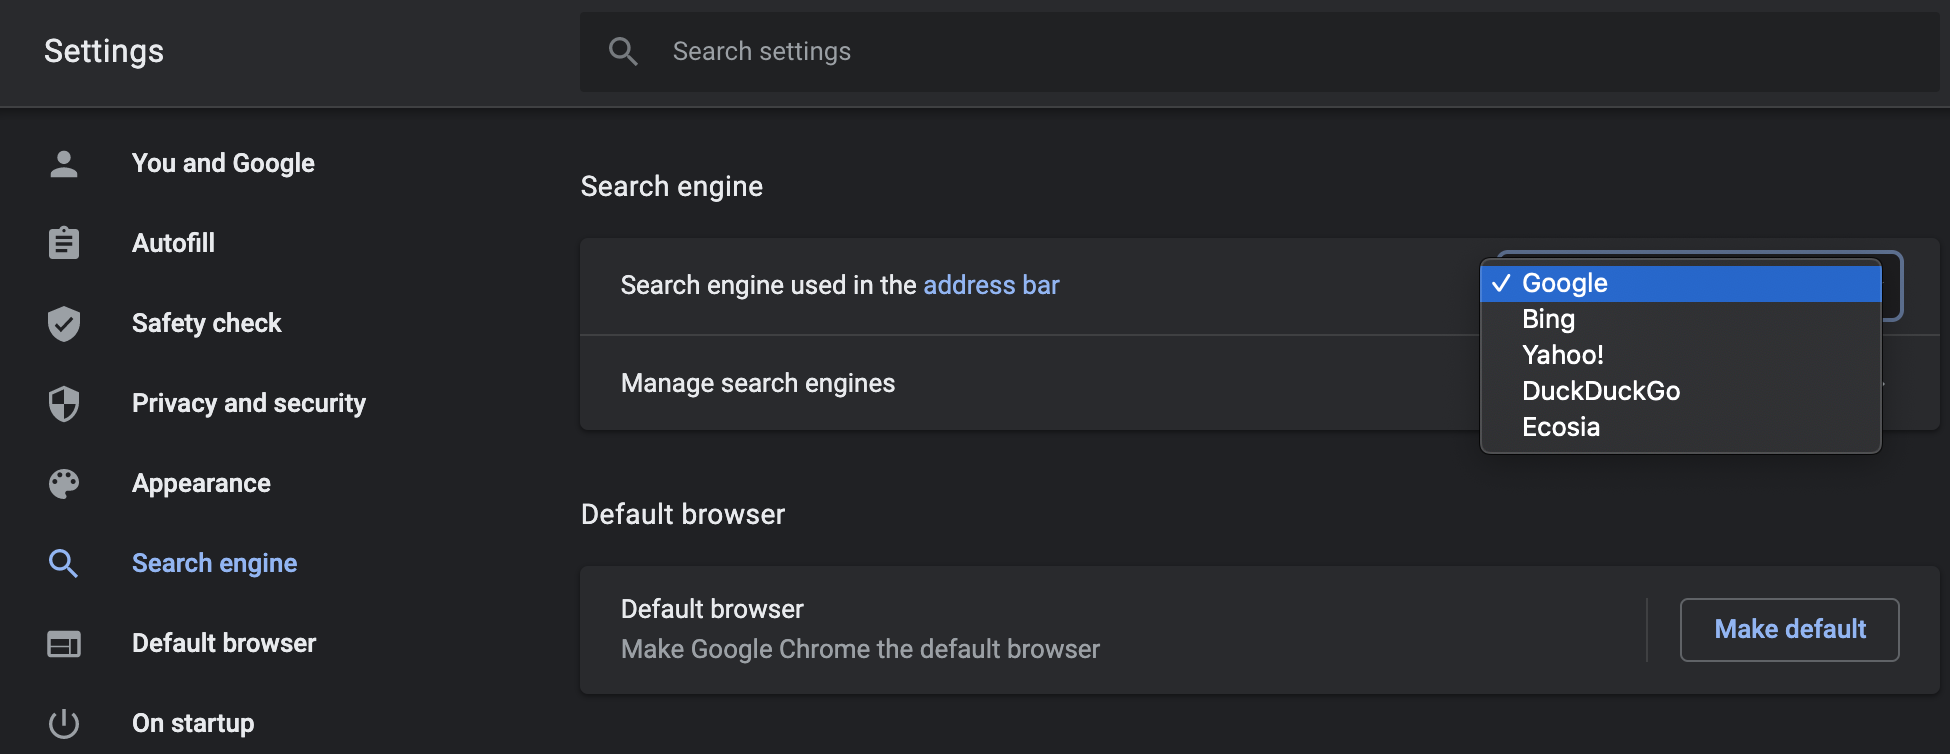
Task: Choose Bing from the search engine list
Action: (x=1548, y=319)
